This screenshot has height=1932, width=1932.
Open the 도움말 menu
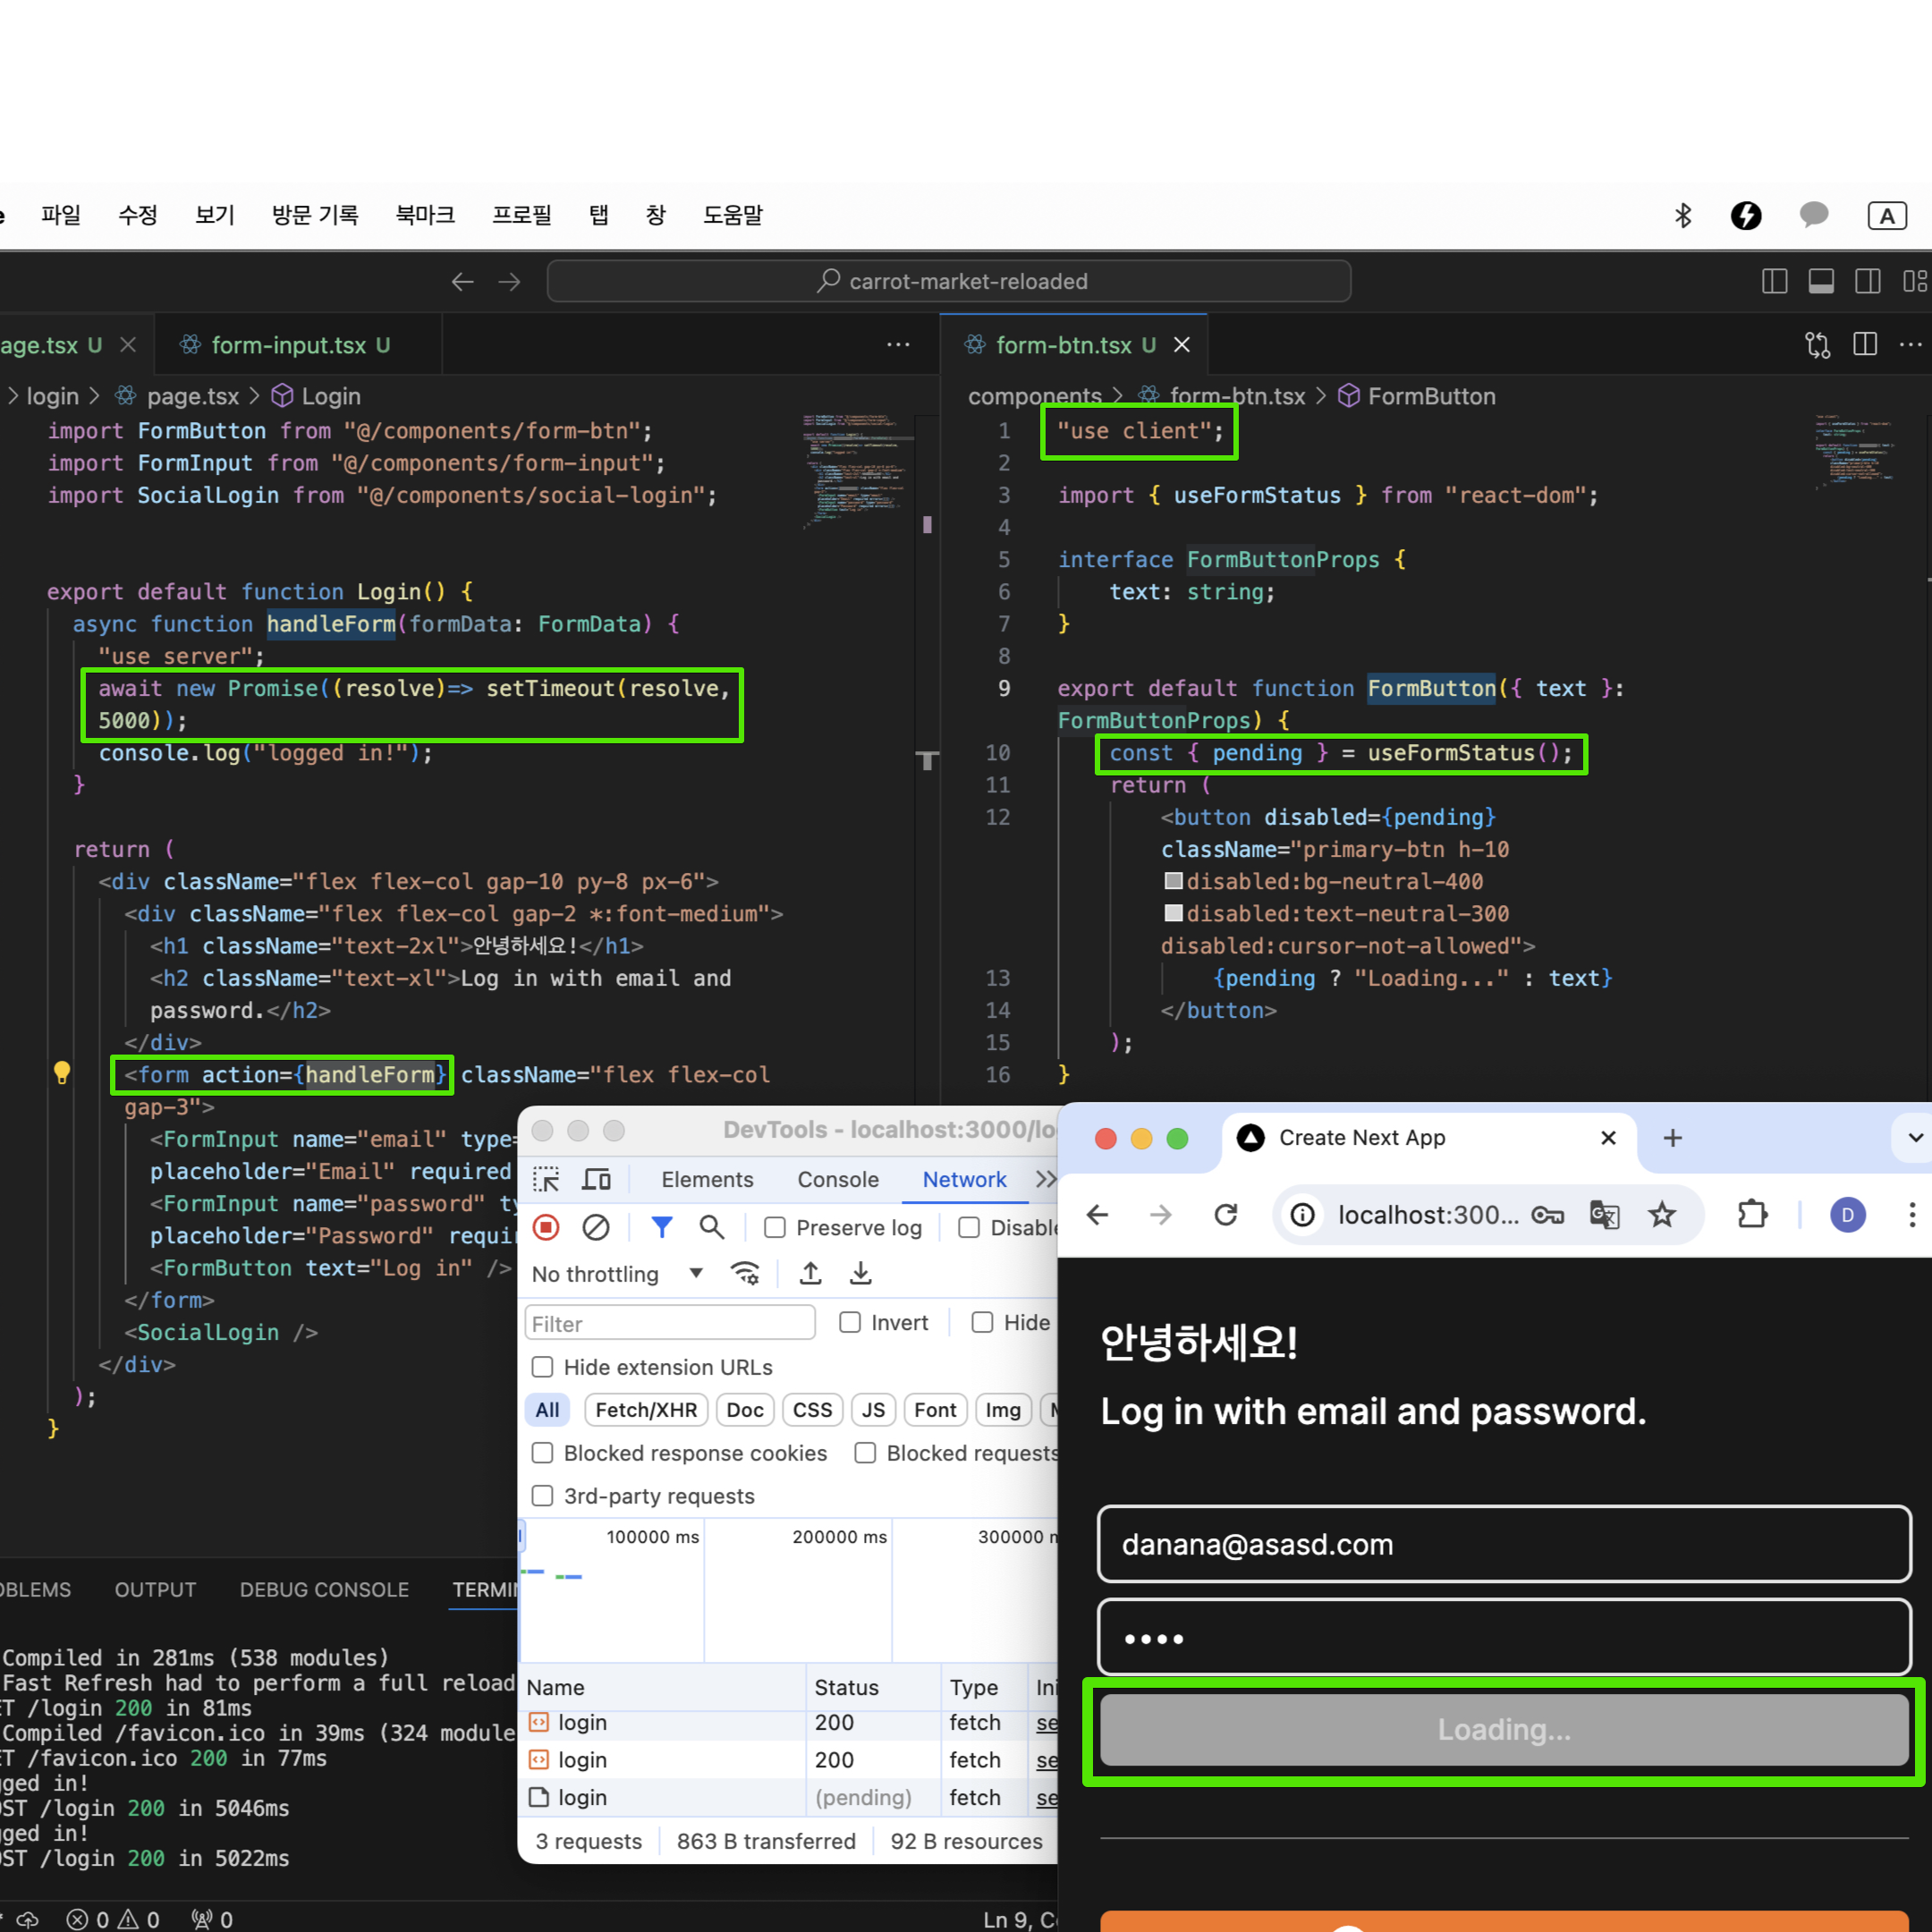(x=733, y=215)
